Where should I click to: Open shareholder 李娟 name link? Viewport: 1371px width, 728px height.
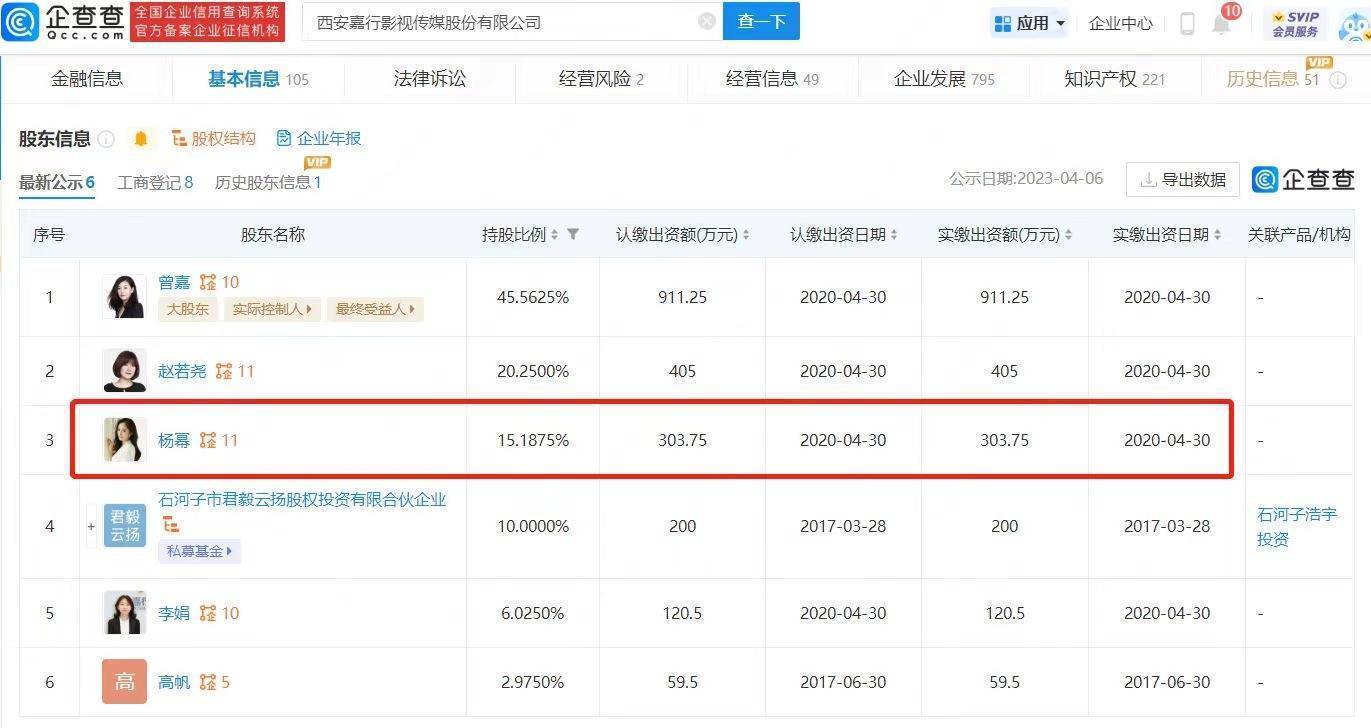pos(174,613)
